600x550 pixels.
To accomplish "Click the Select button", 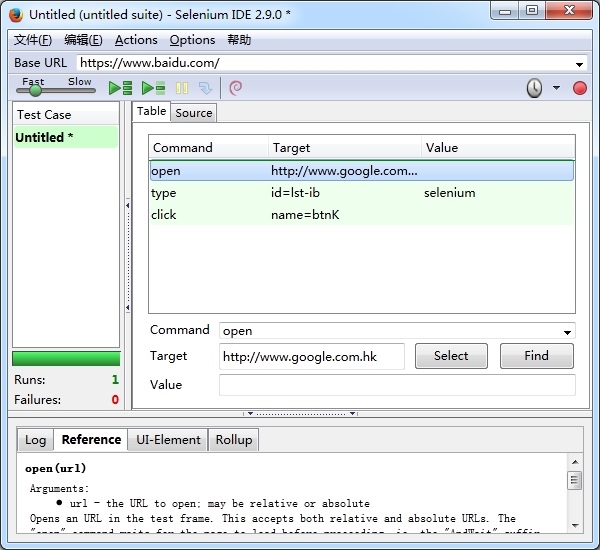I will (451, 356).
